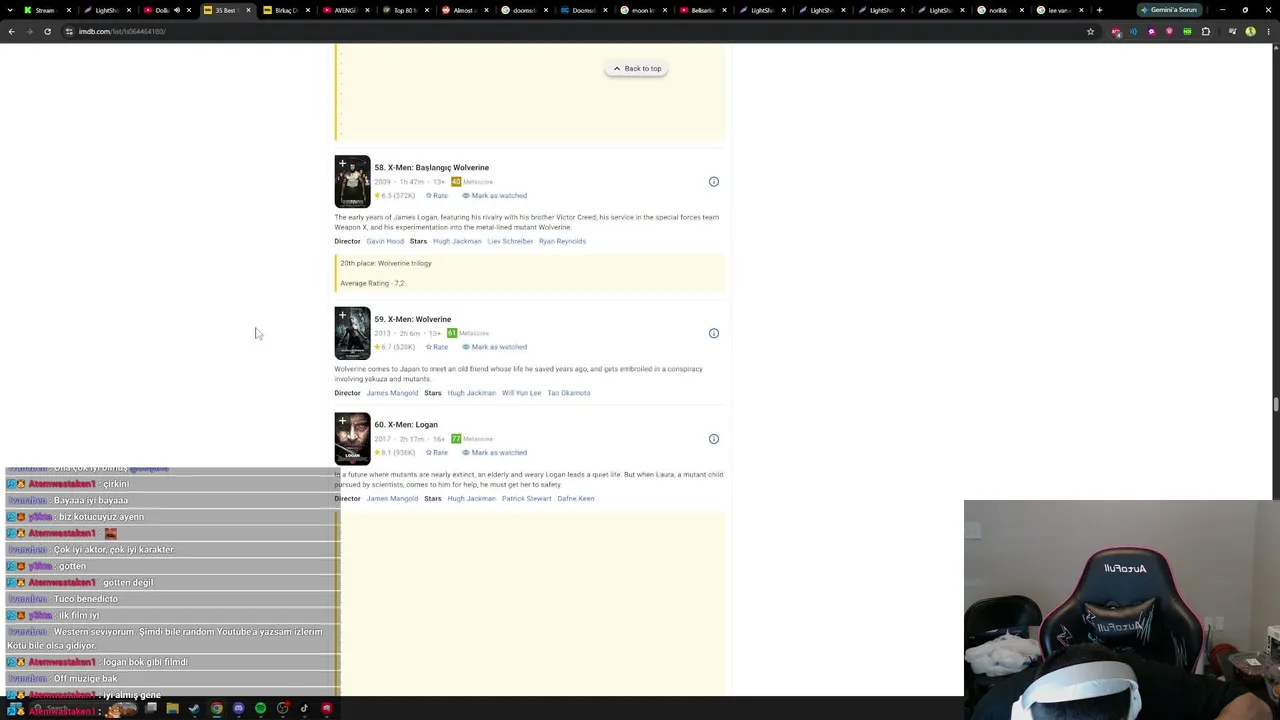Open Ryan Reynolds' actor page

tap(562, 241)
